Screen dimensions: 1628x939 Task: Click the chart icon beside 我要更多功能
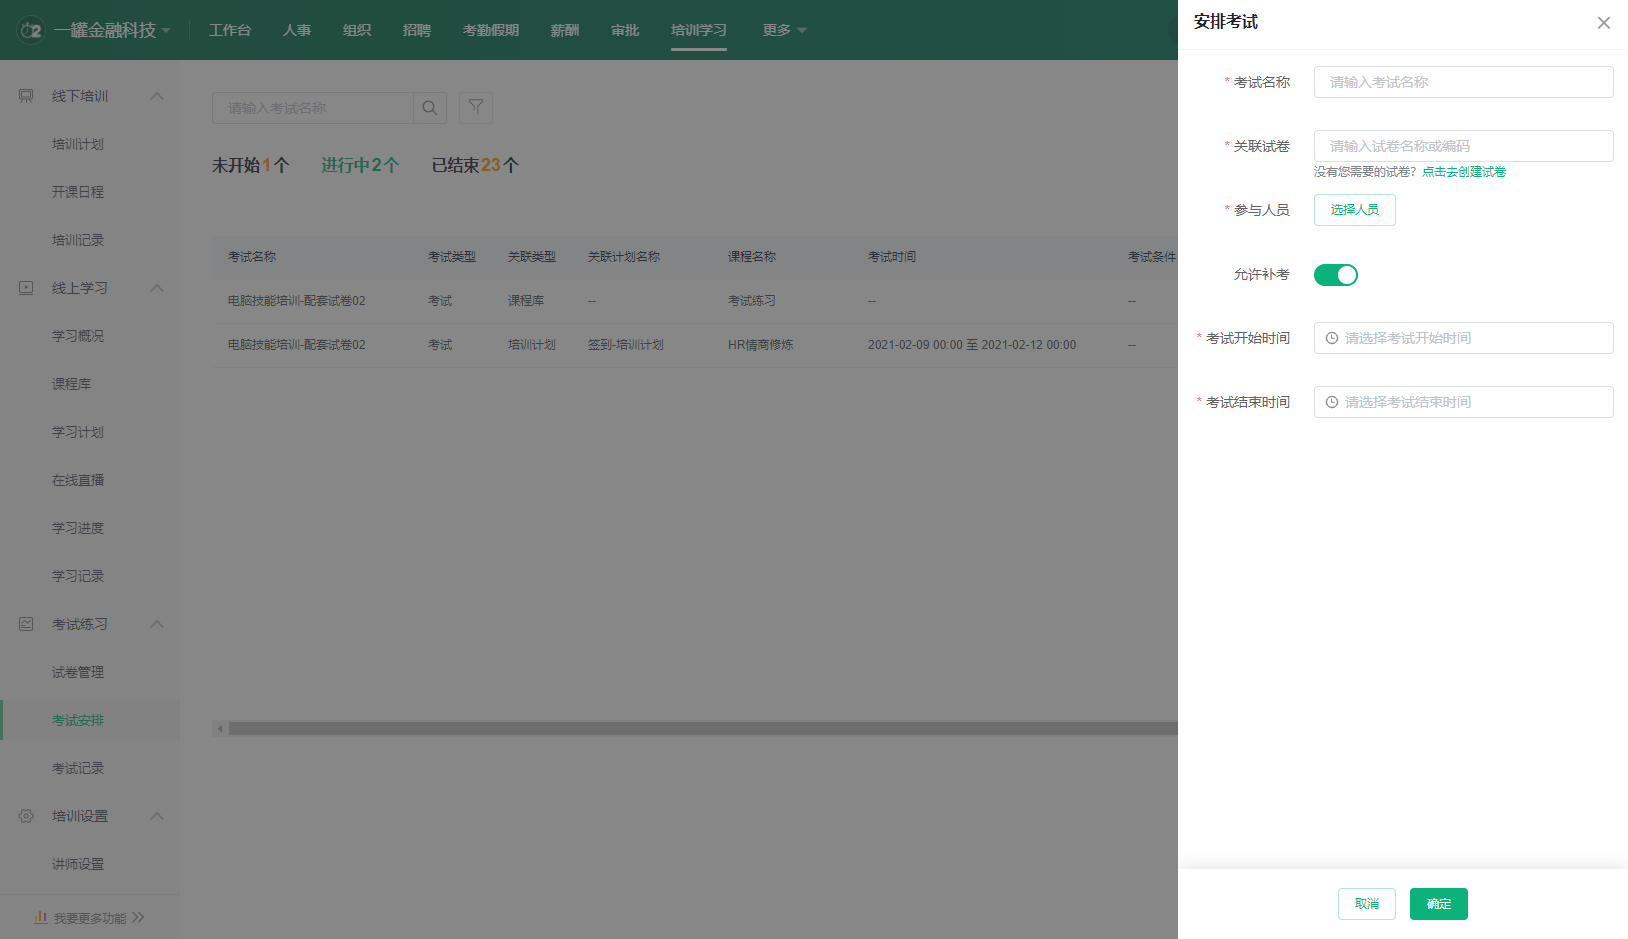pos(41,917)
